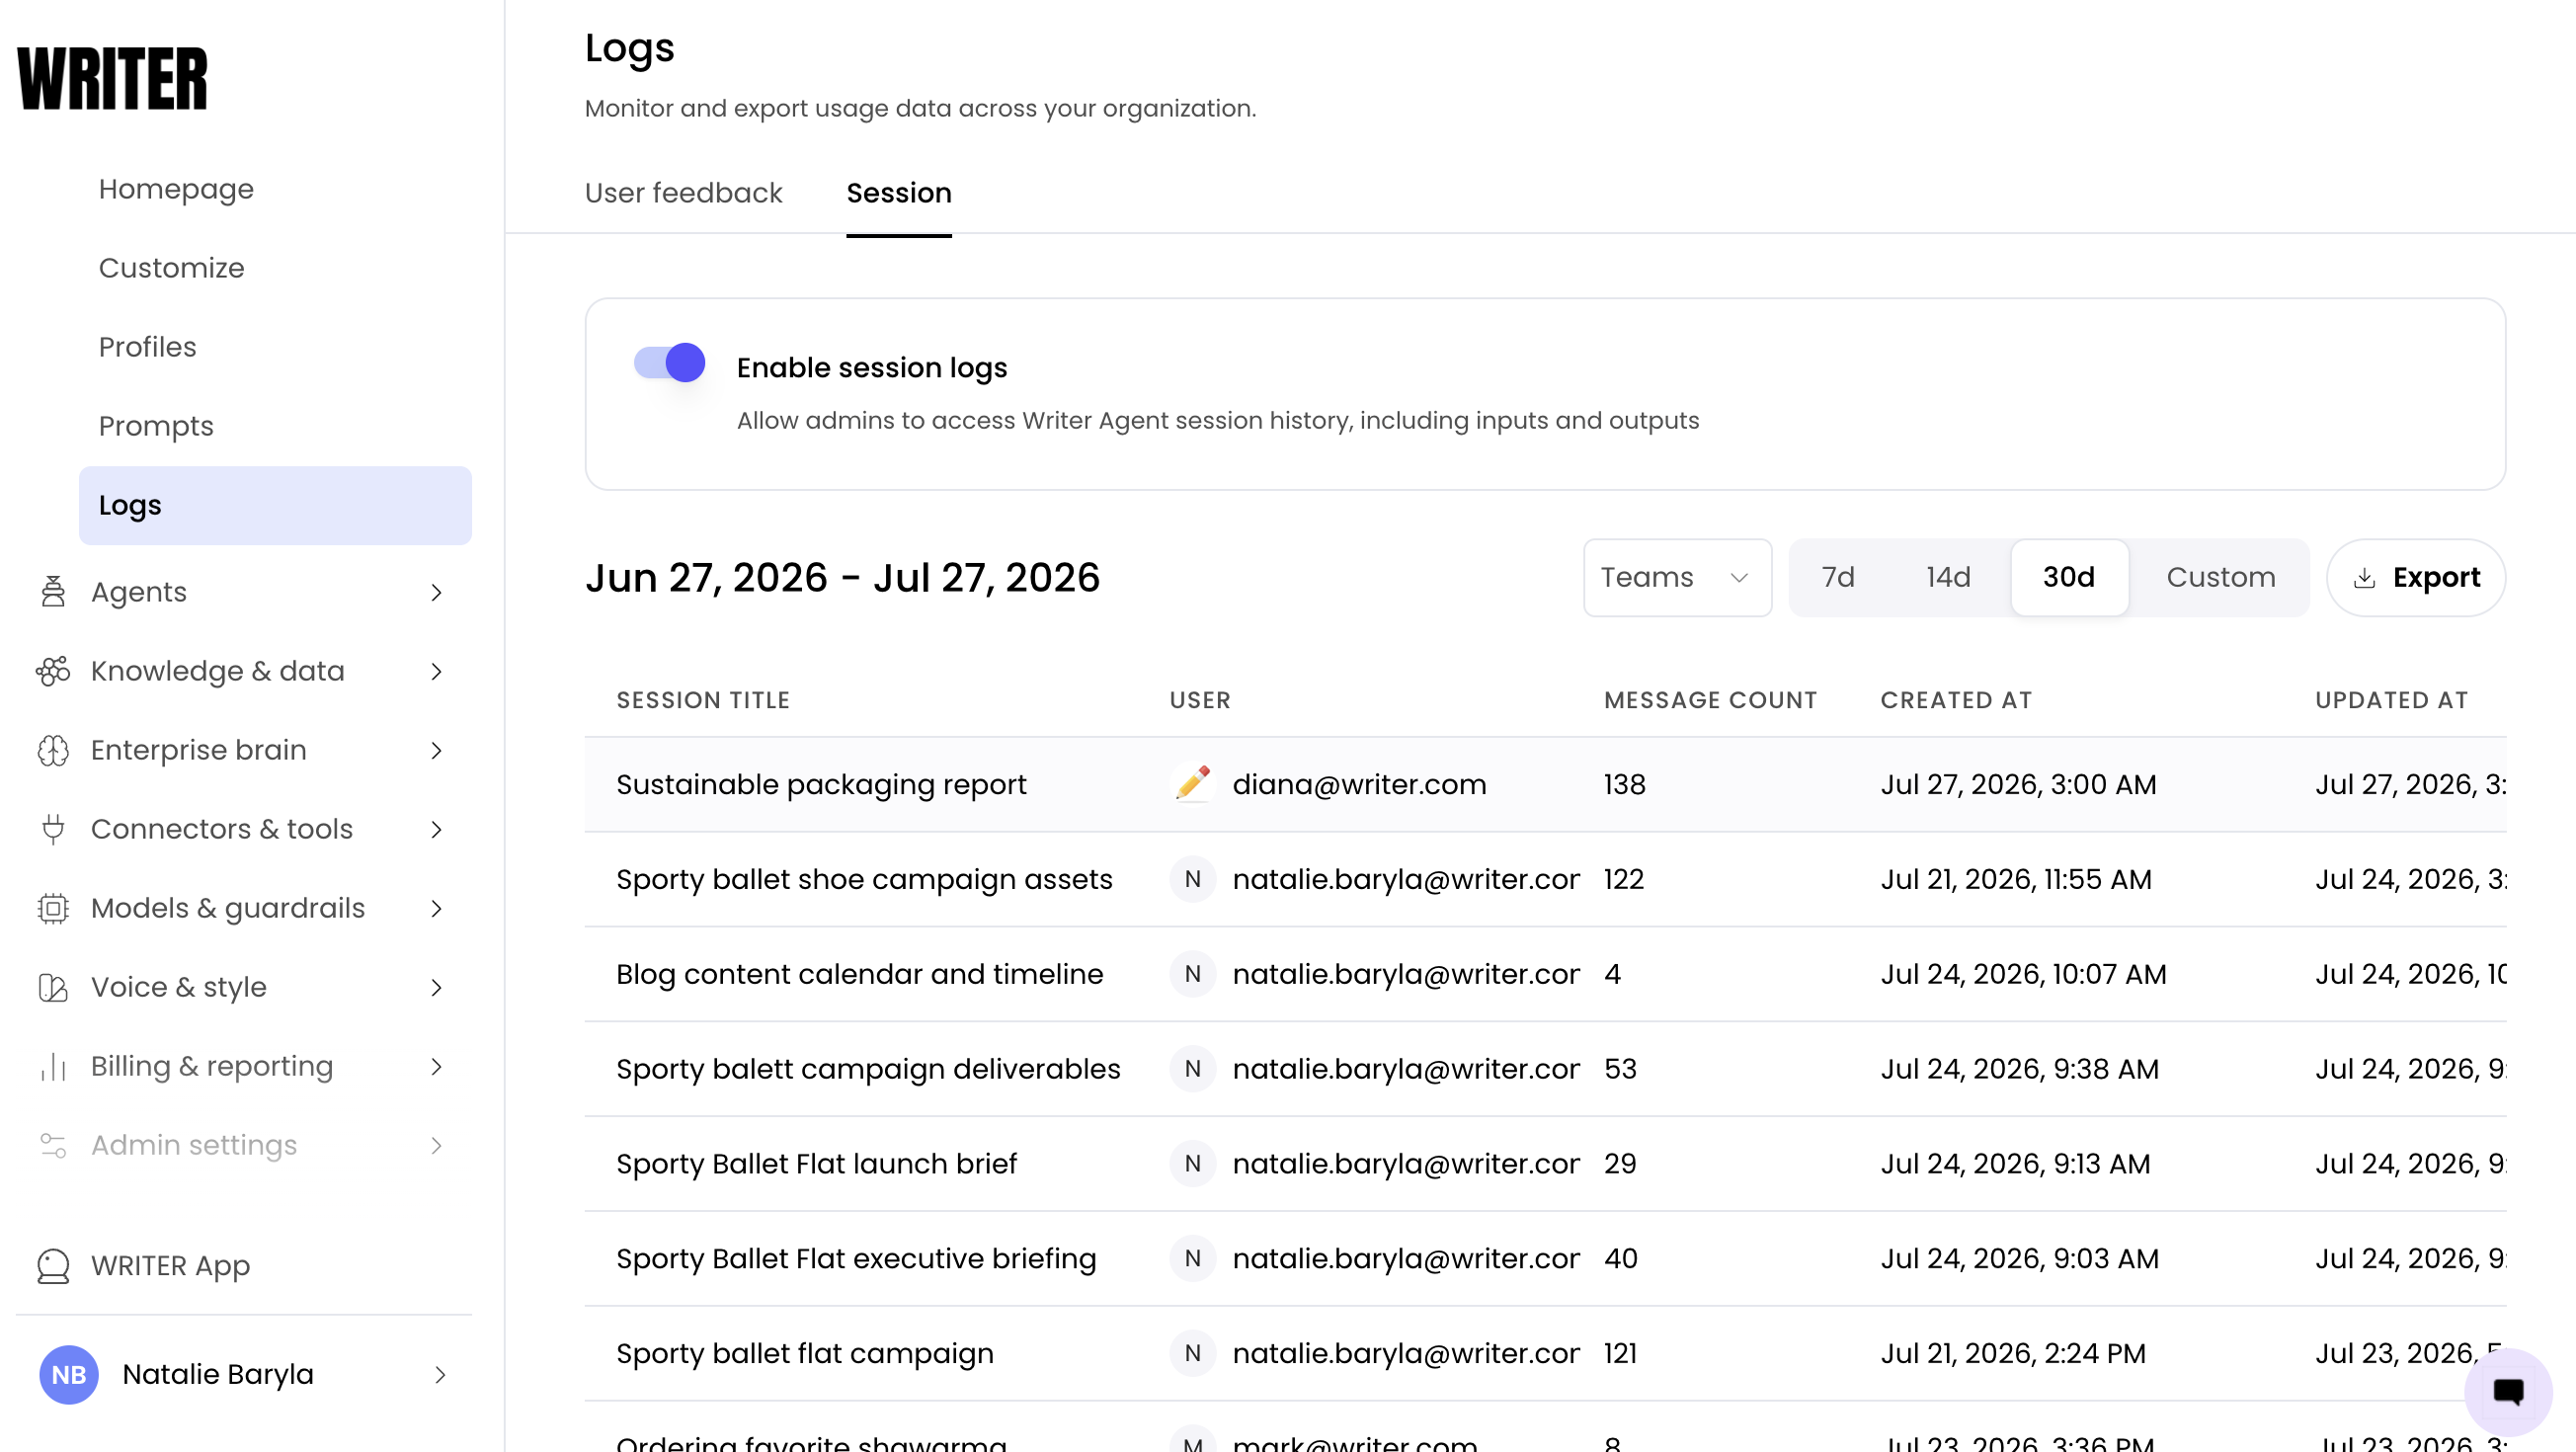Open the Sustainable packaging report session row
Image resolution: width=2576 pixels, height=1452 pixels.
click(1545, 784)
